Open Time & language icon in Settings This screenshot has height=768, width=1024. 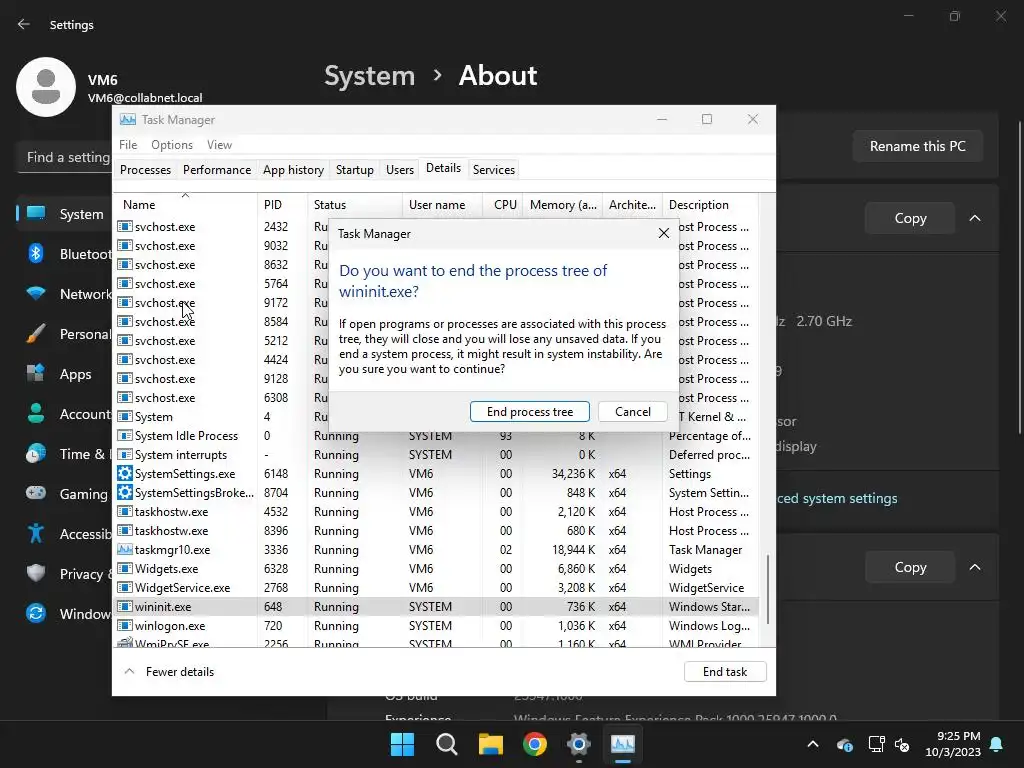point(36,453)
